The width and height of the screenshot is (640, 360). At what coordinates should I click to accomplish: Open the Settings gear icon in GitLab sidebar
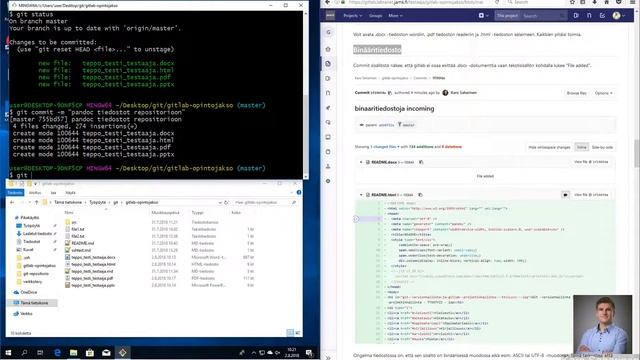click(328, 181)
